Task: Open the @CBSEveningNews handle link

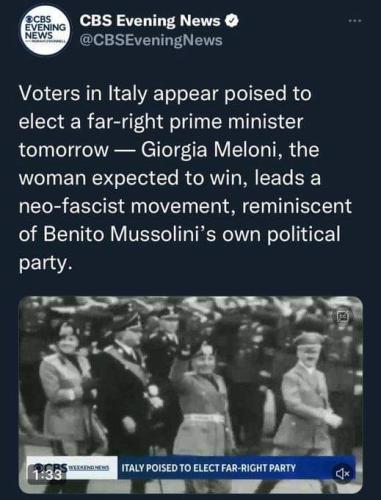Action: click(x=151, y=40)
